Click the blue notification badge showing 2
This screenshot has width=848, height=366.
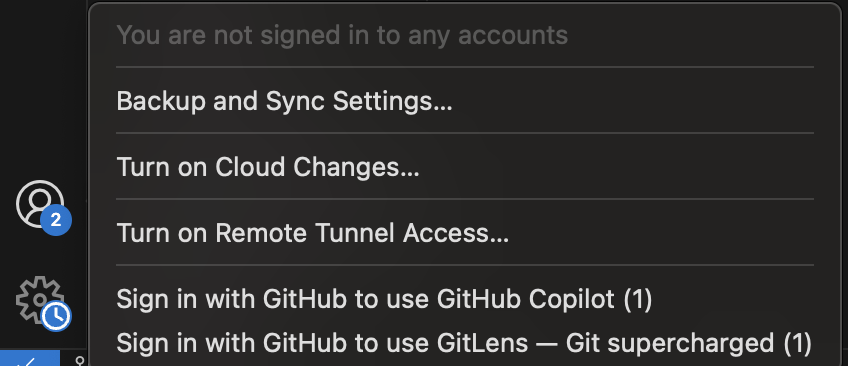point(56,220)
